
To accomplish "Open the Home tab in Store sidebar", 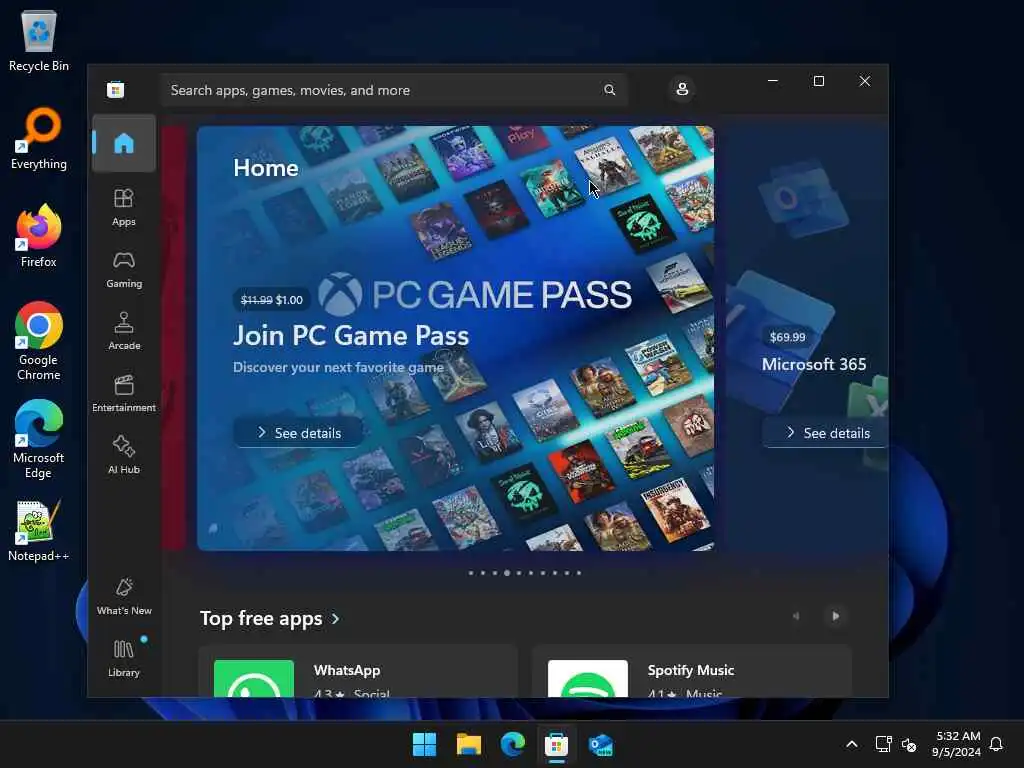I will coord(124,143).
